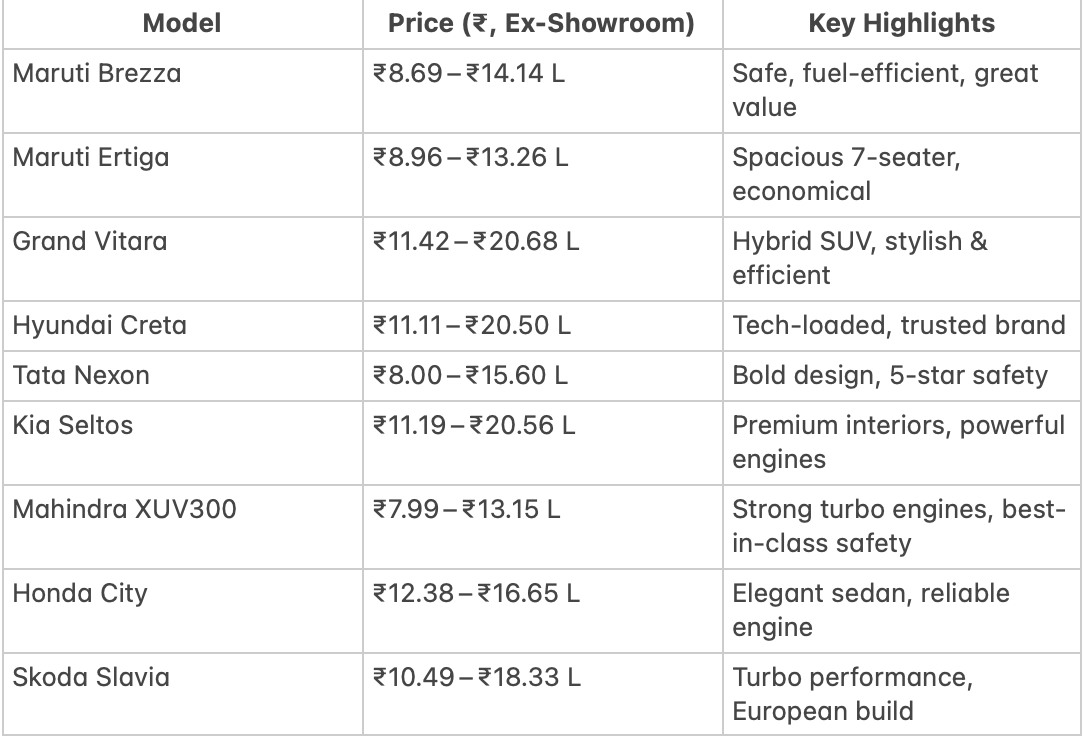Click 'Turbo performance, European build' cell
Image resolution: width=1086 pixels, height=740 pixels.
coord(902,694)
